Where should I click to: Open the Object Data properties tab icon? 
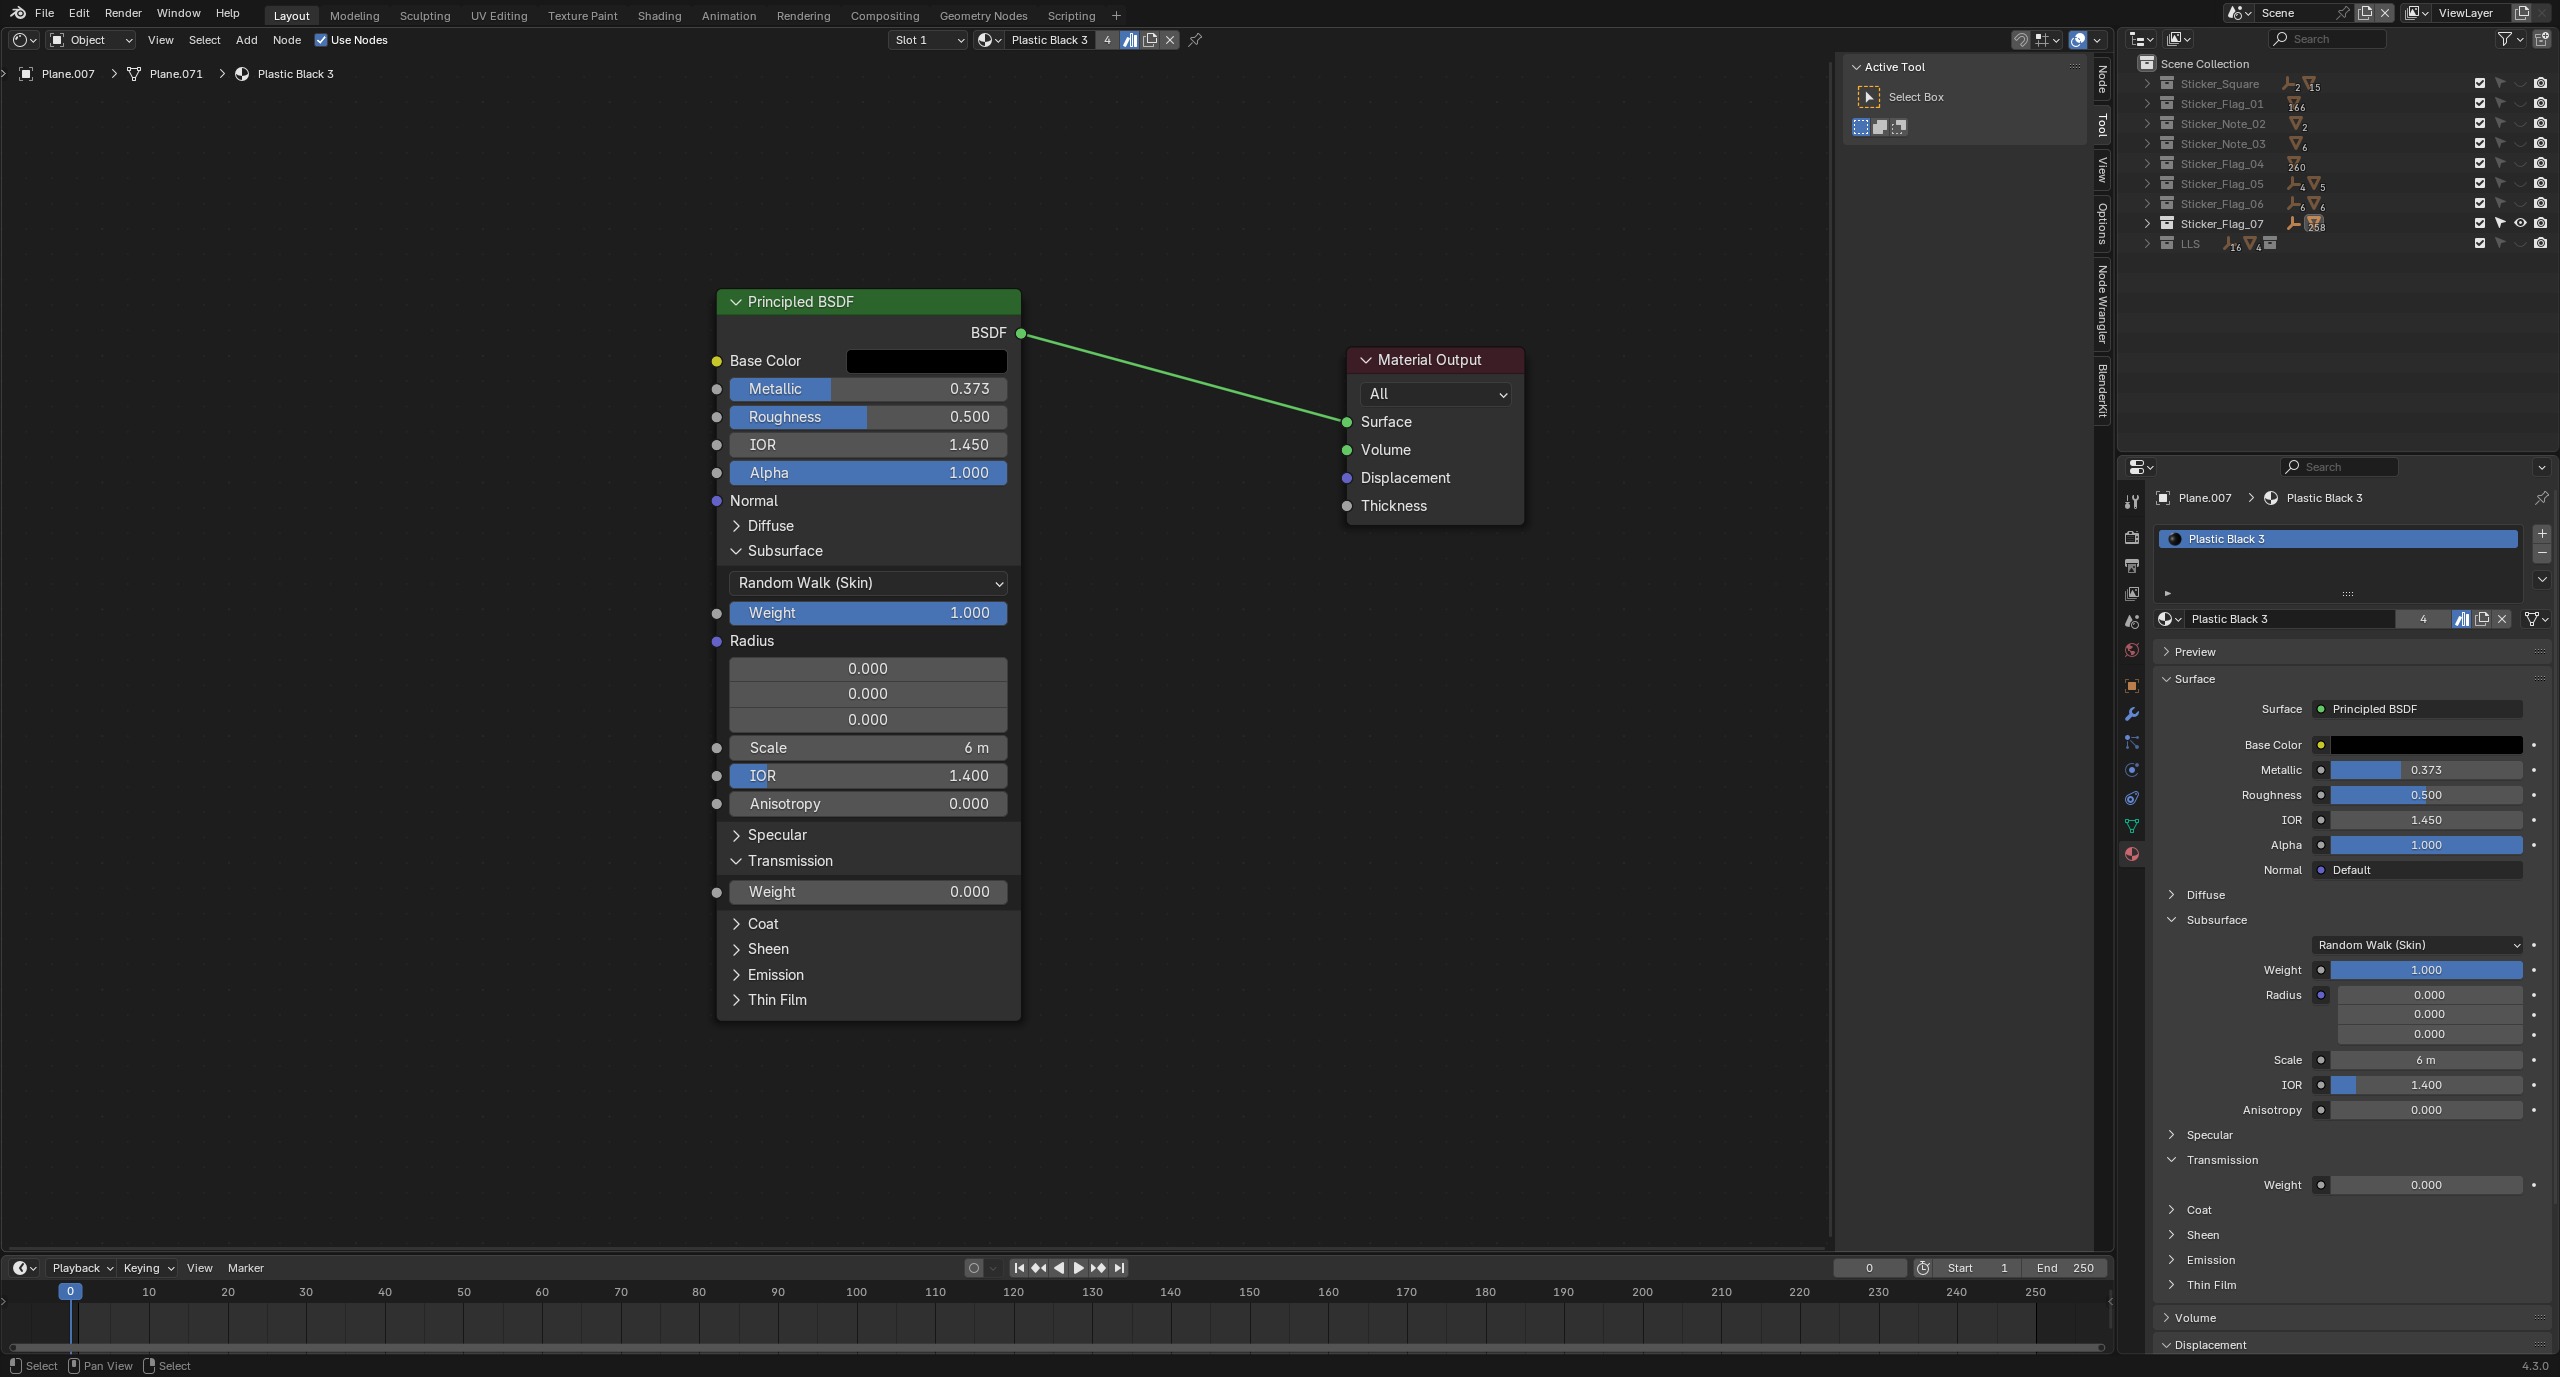click(2131, 826)
